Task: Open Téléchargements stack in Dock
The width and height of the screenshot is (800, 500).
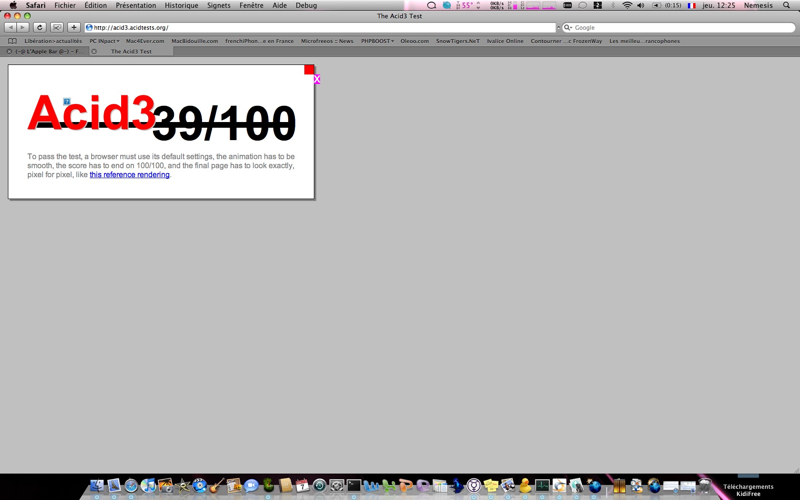Action: (748, 486)
